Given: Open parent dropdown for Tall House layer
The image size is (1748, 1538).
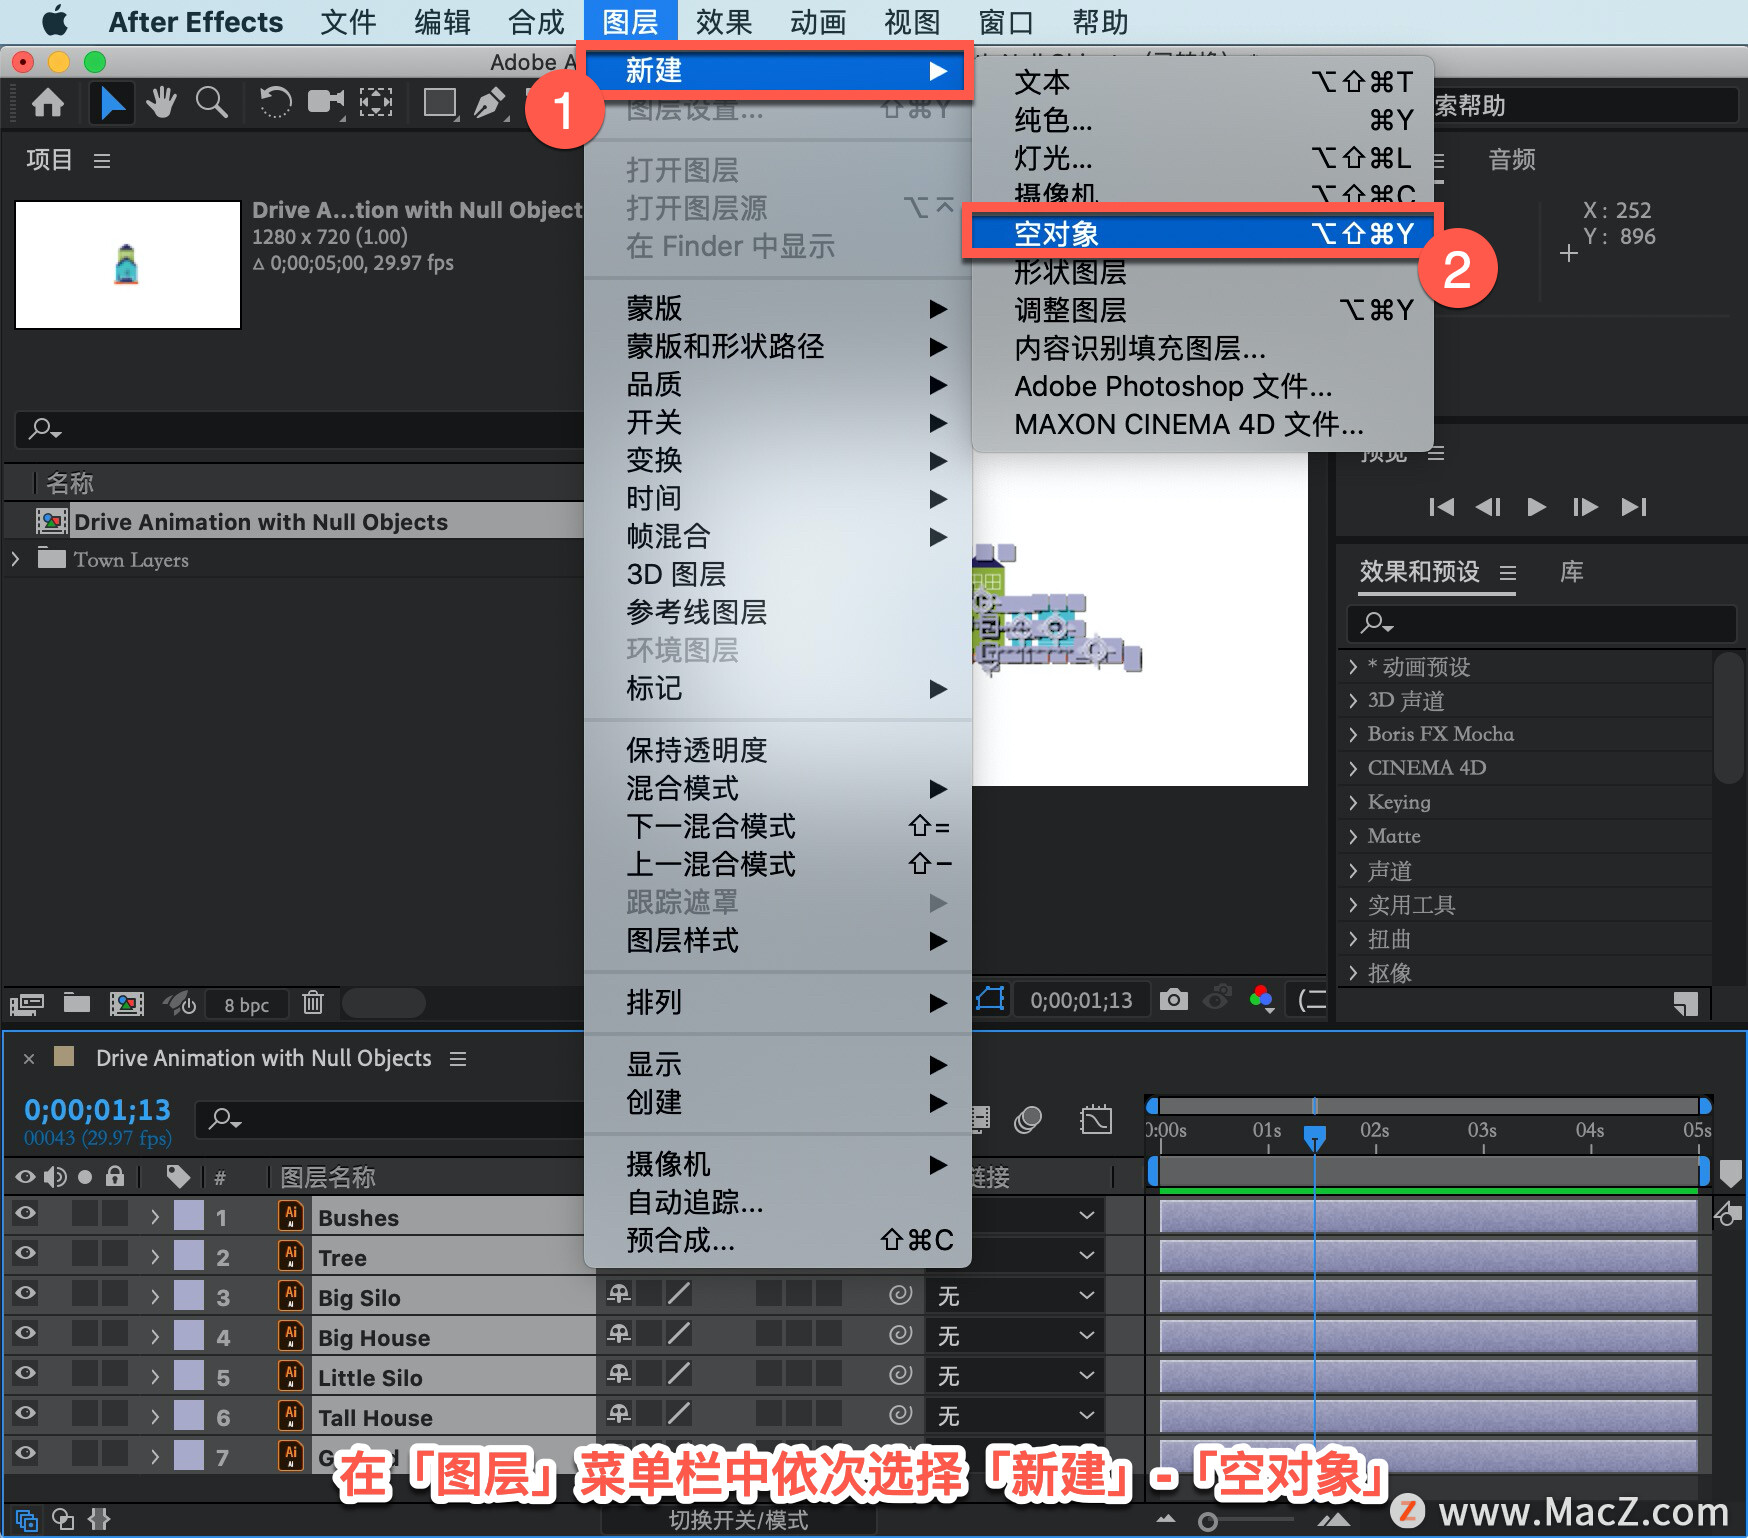Looking at the screenshot, I should click(1016, 1416).
